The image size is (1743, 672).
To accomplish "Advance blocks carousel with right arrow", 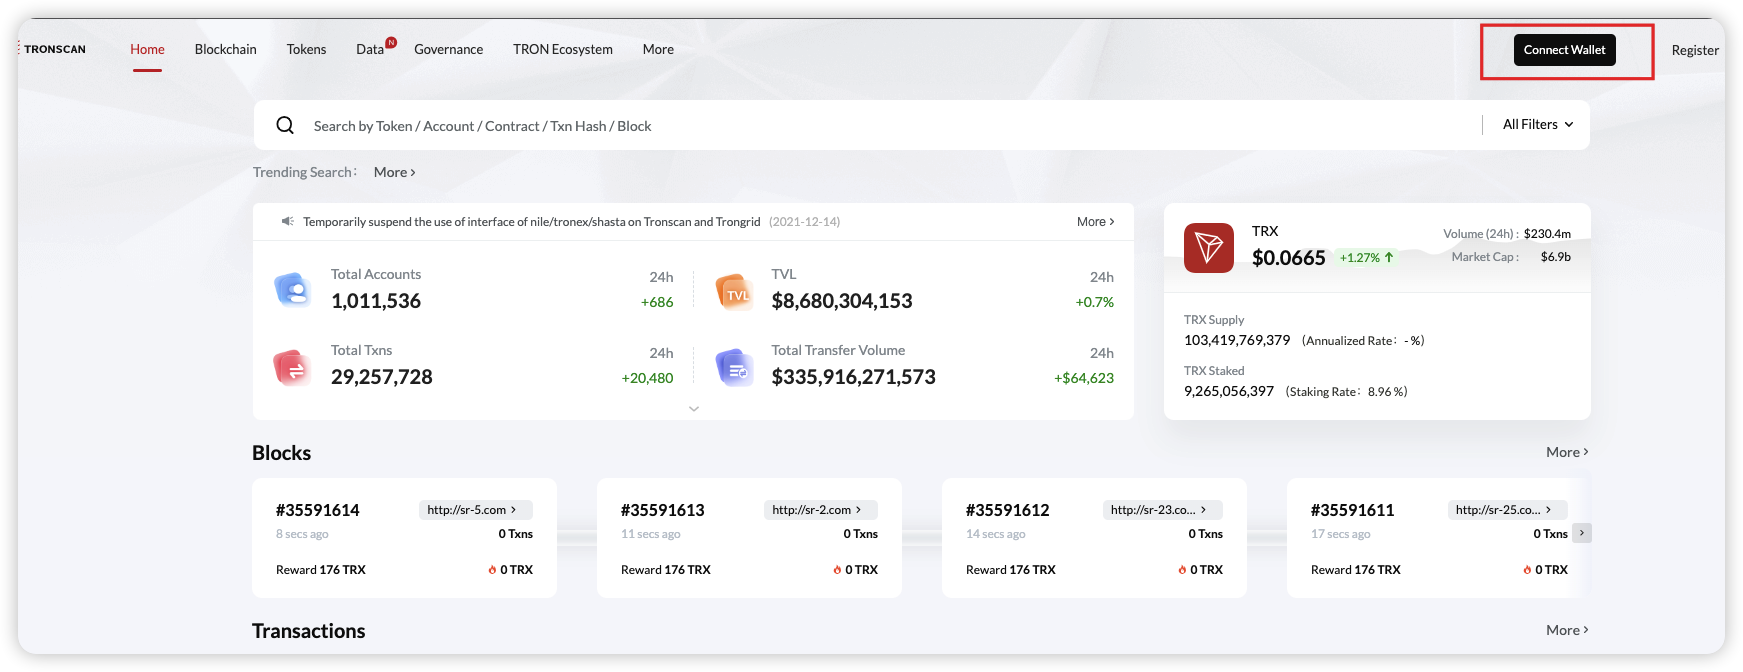I will [1581, 533].
